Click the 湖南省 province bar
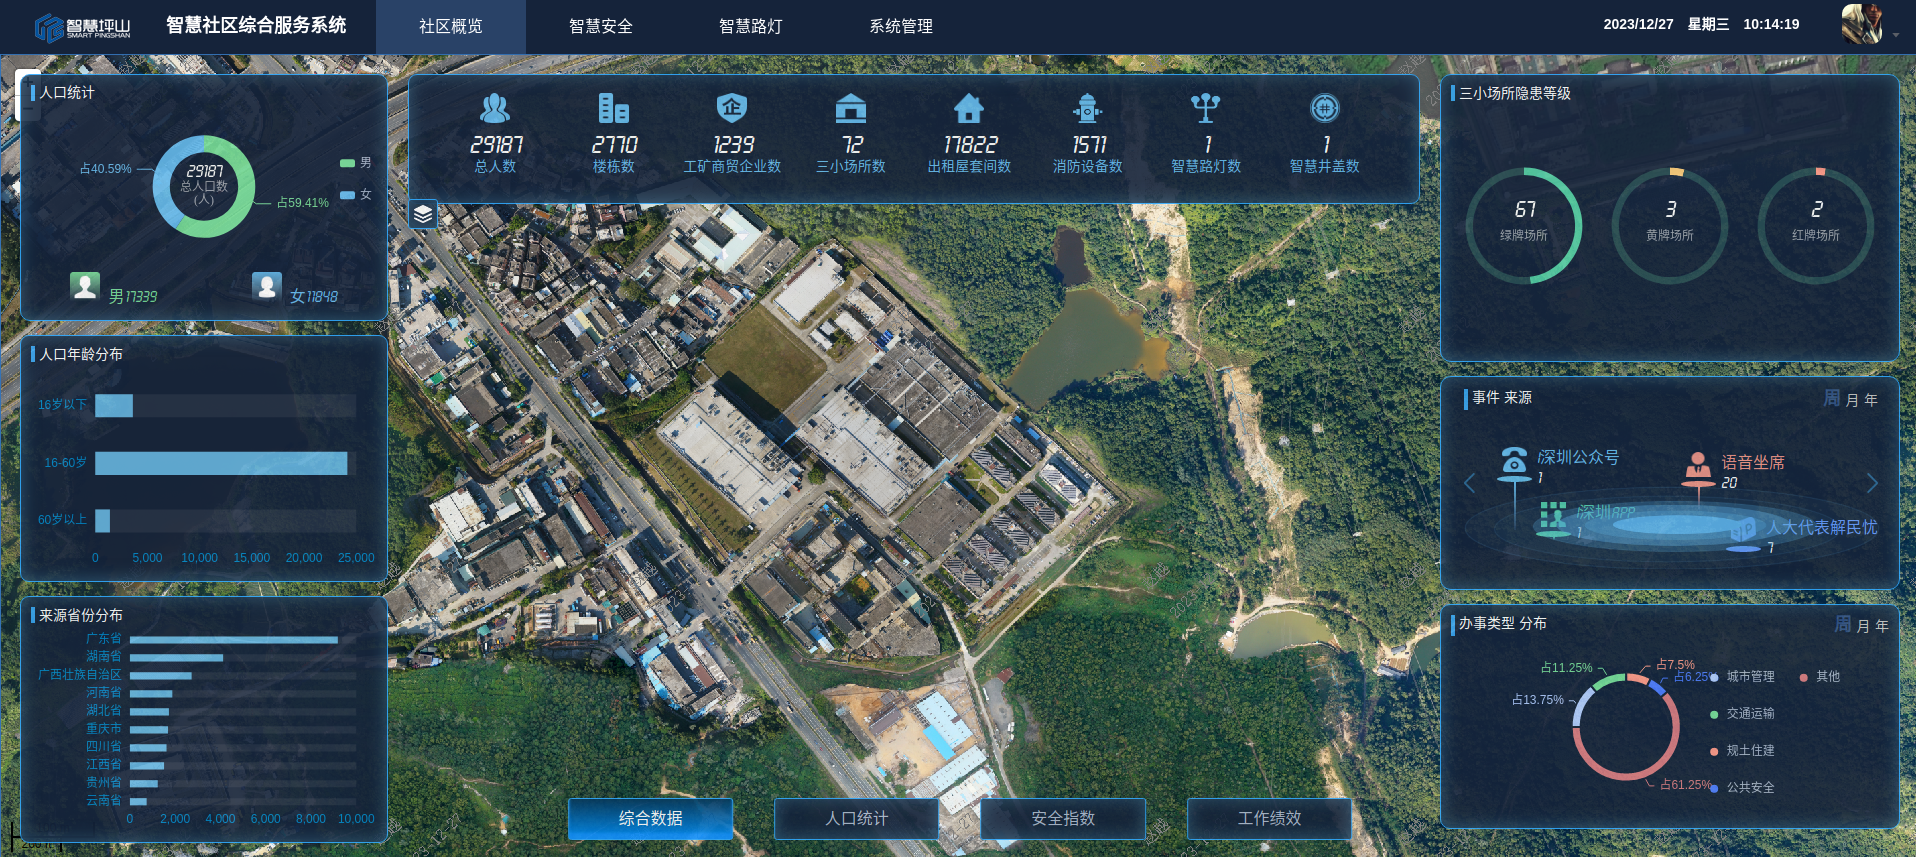Image resolution: width=1916 pixels, height=857 pixels. pos(176,658)
